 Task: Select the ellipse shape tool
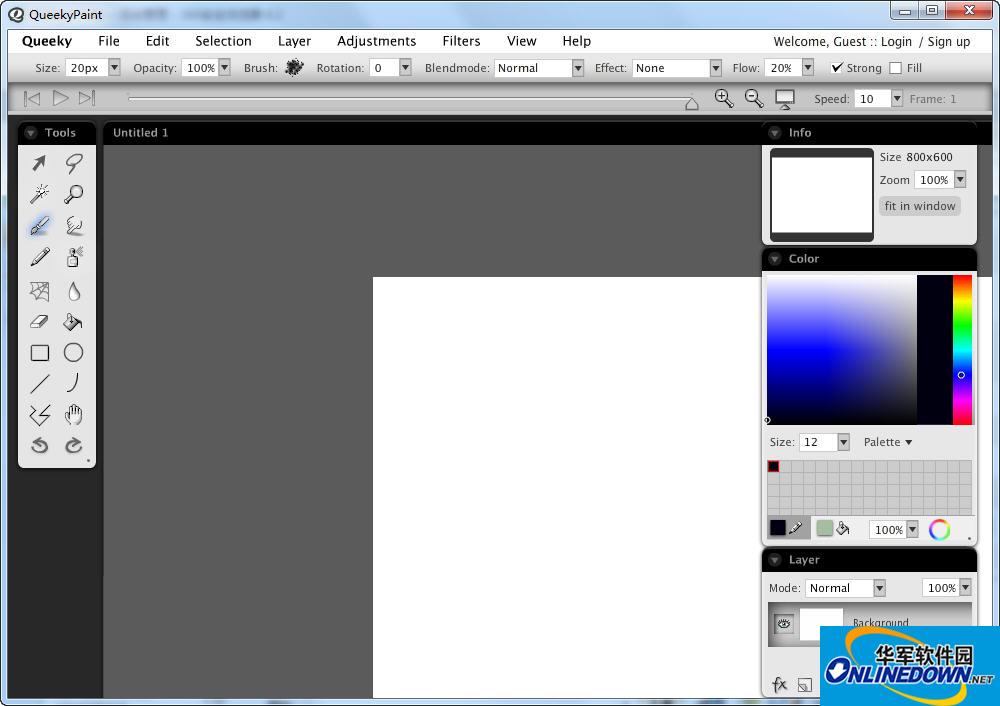click(x=73, y=353)
